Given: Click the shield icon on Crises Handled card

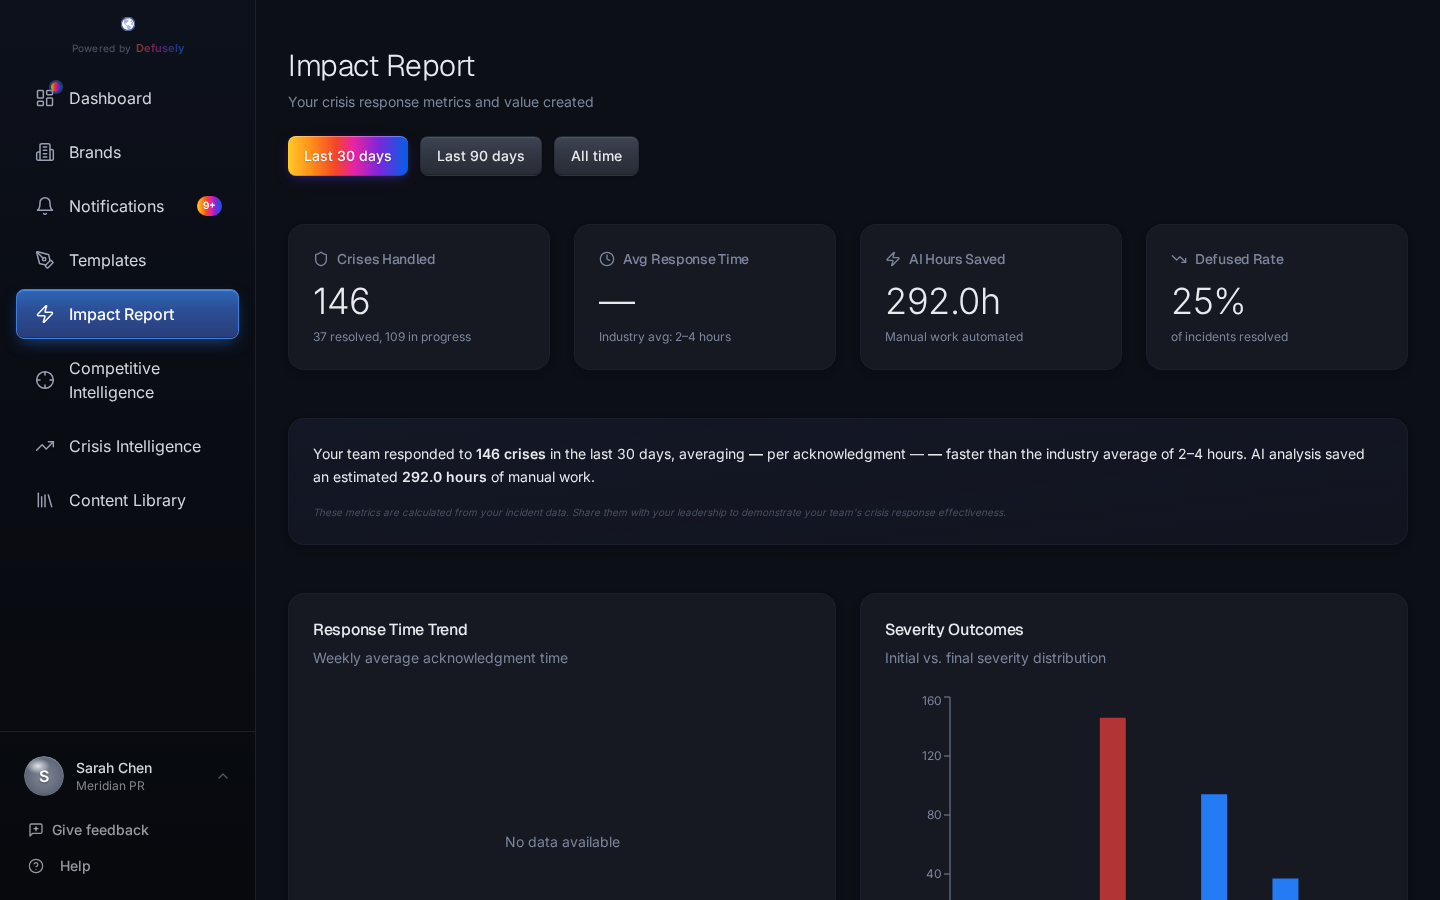Looking at the screenshot, I should pos(321,259).
